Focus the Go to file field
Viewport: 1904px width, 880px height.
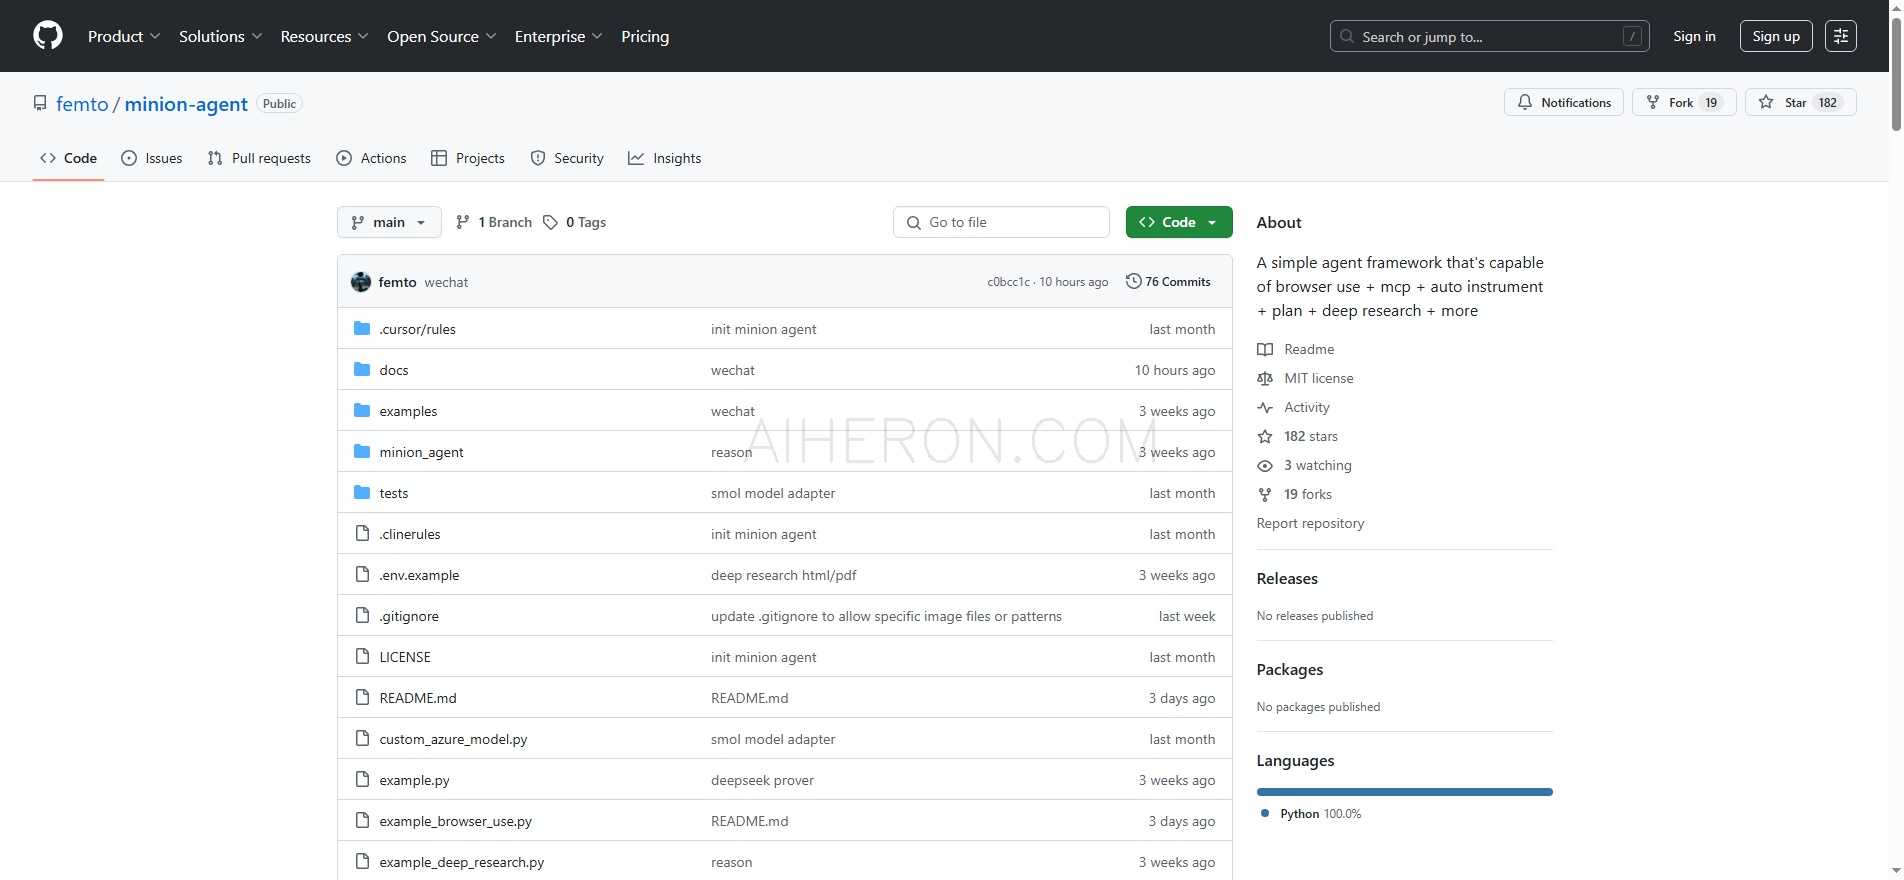click(1001, 222)
